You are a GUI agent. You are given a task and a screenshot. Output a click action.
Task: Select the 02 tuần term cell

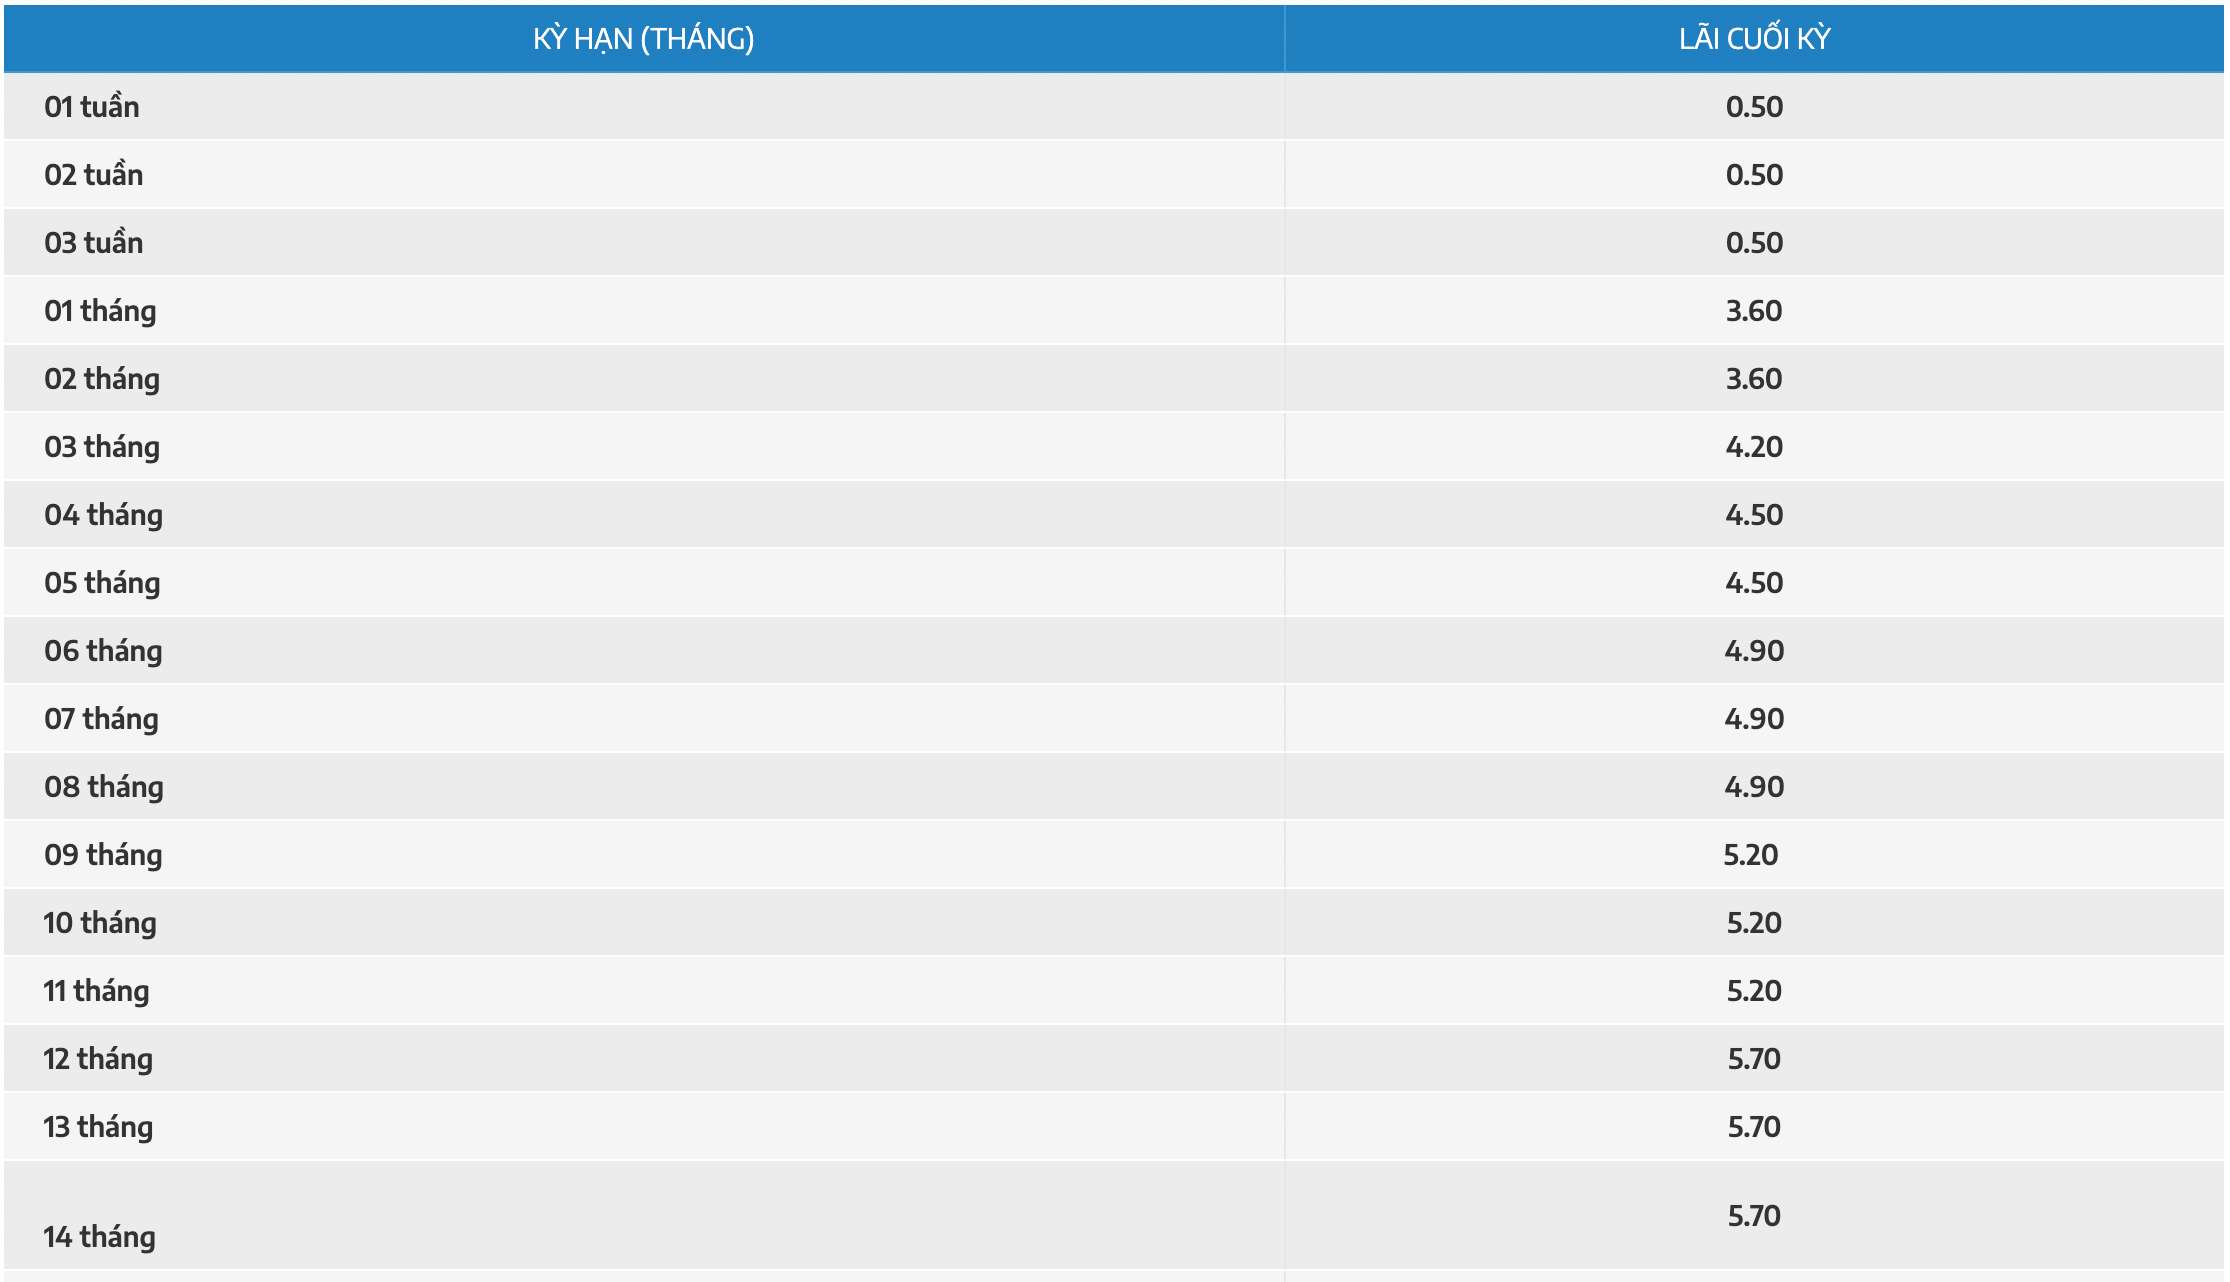click(94, 175)
